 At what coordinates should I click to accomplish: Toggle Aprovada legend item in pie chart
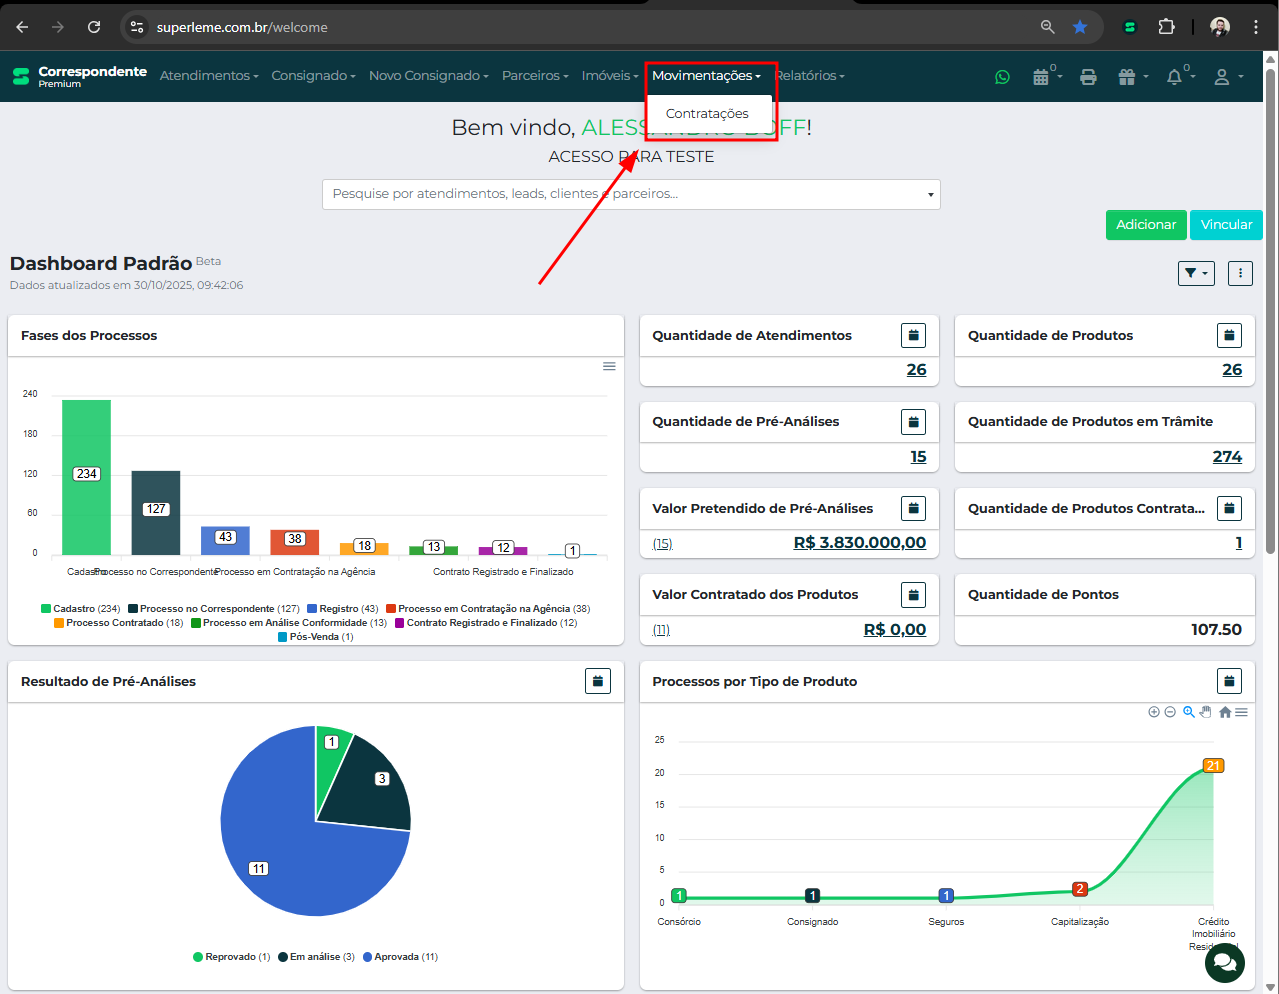(400, 957)
